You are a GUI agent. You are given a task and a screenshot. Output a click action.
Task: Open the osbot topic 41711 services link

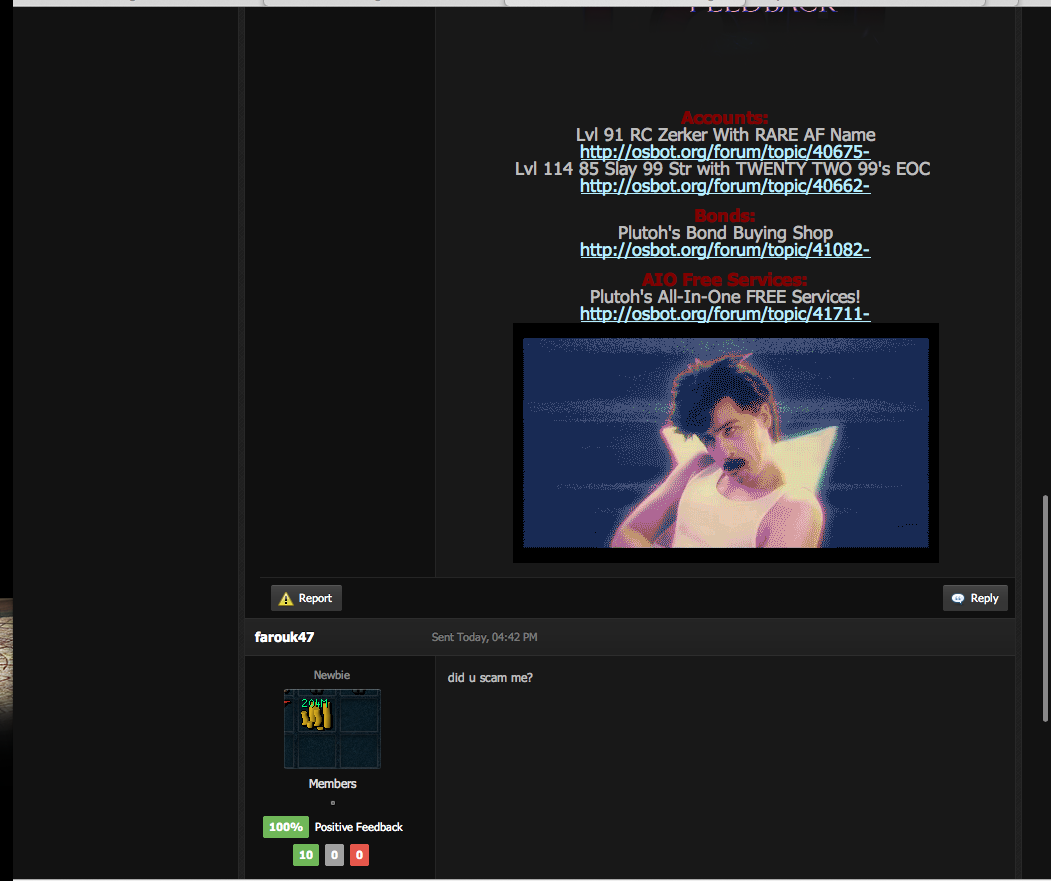click(725, 314)
